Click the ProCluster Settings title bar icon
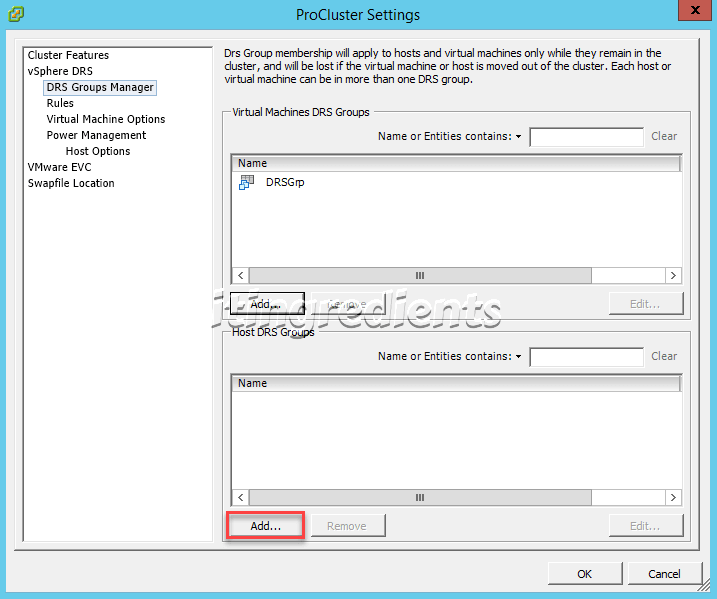 (16, 13)
